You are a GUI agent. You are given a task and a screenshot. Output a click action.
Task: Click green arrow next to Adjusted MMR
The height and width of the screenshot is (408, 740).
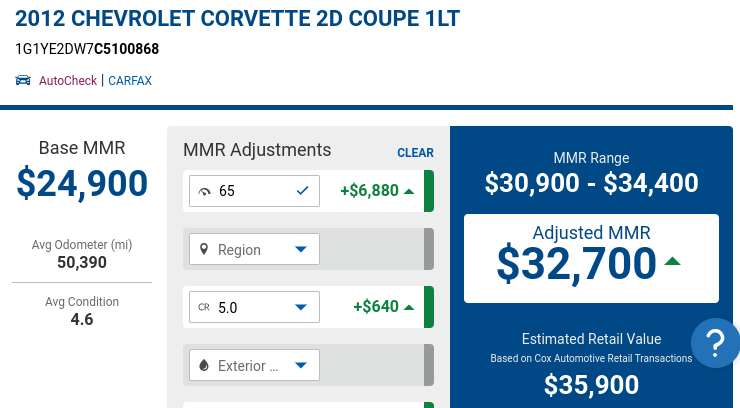click(x=672, y=261)
